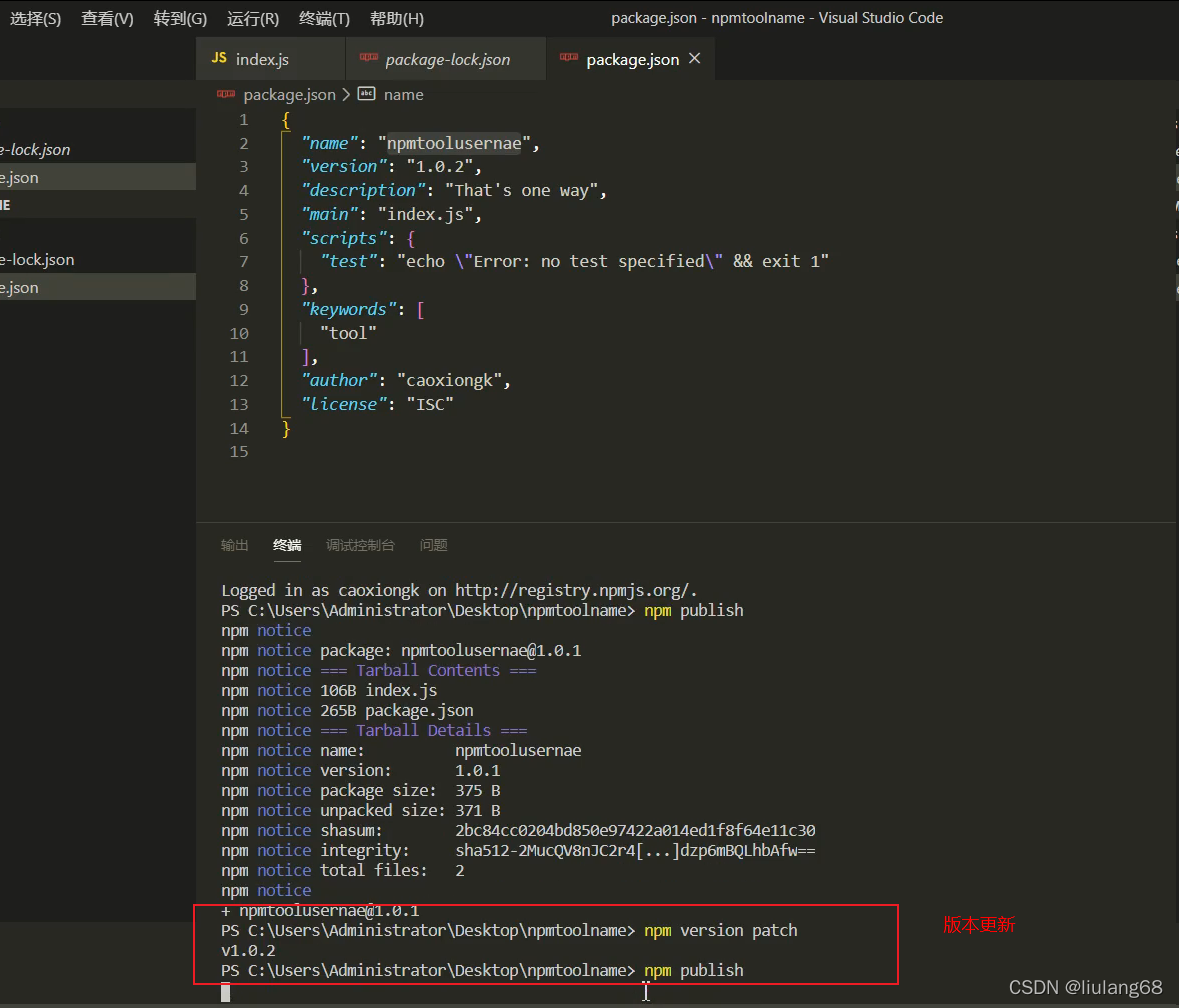Click the integrity sha512 value

pyautogui.click(x=635, y=851)
